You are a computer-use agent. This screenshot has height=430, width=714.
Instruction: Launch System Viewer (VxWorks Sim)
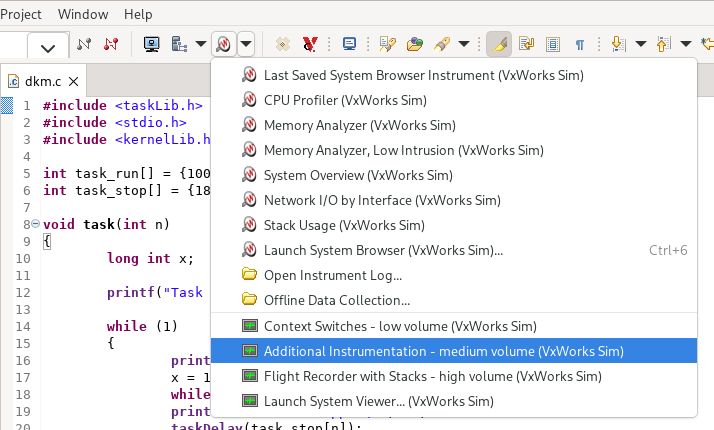coord(378,401)
